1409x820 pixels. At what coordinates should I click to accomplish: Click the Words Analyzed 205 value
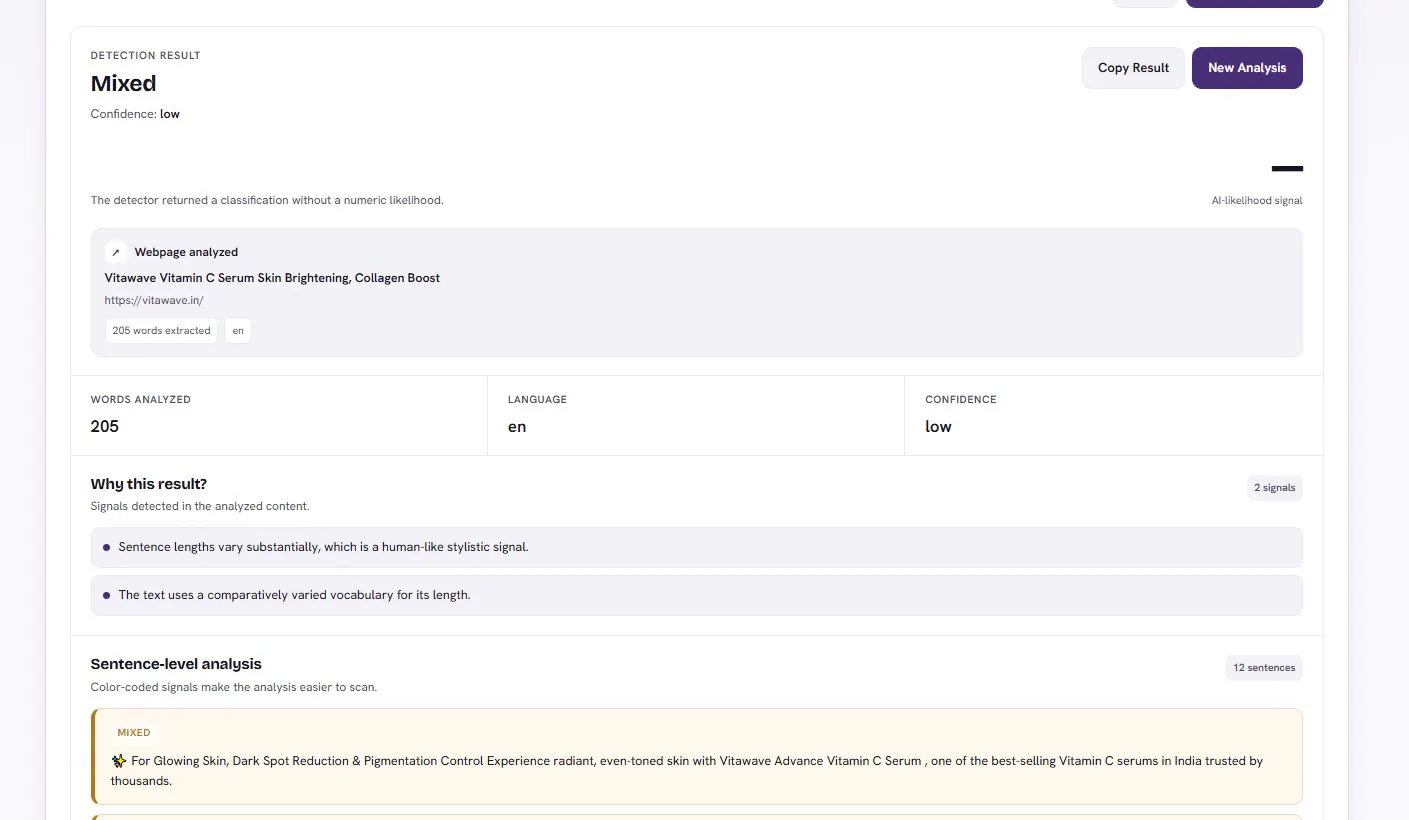(x=105, y=427)
